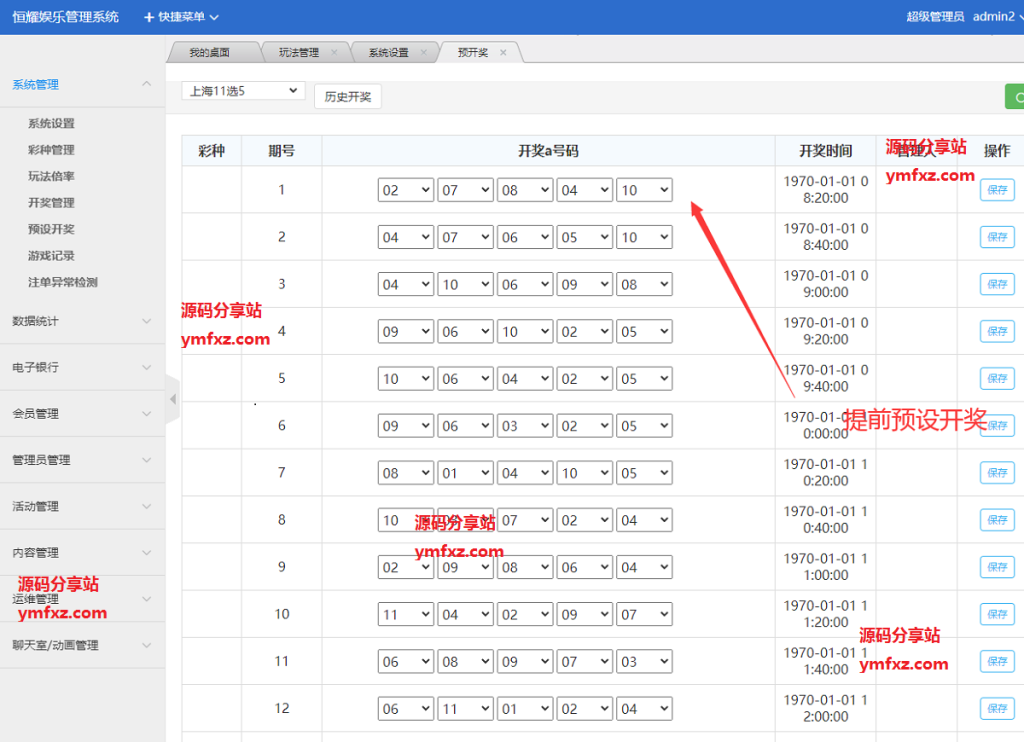Screen dimensions: 1024x742
Task: Click 保存 to save period 1 numbers
Action: 997,189
